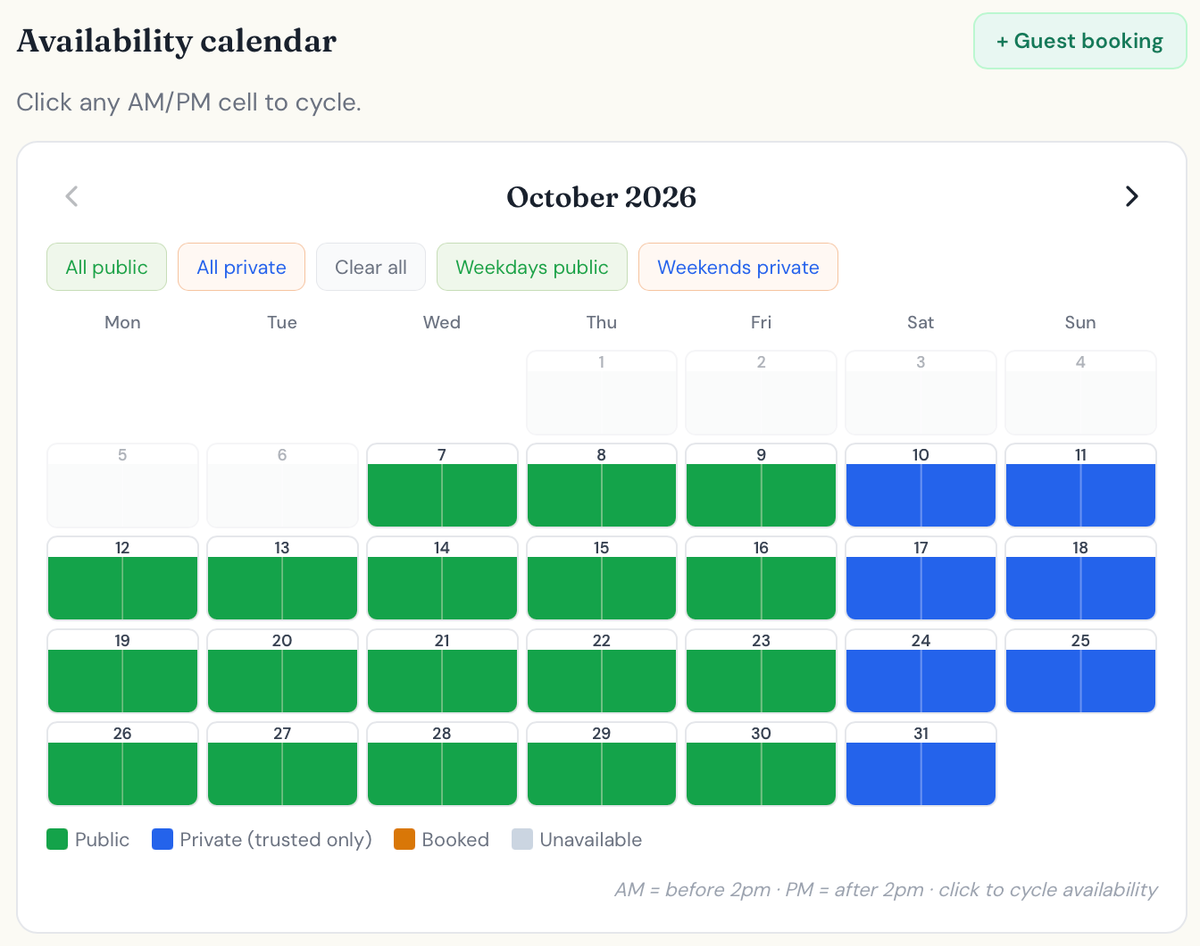Click the grey Unavailable legend swatch

point(522,840)
